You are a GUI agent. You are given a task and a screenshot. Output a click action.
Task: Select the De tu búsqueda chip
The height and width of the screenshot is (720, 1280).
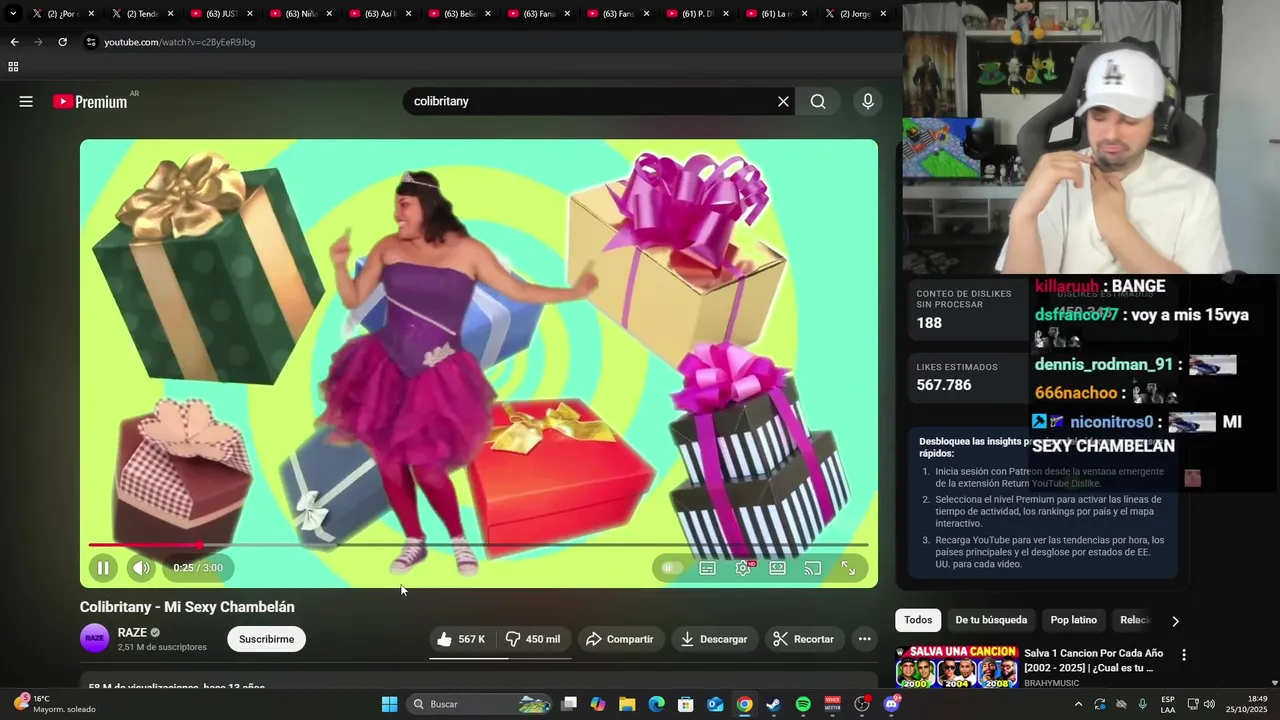click(x=991, y=620)
